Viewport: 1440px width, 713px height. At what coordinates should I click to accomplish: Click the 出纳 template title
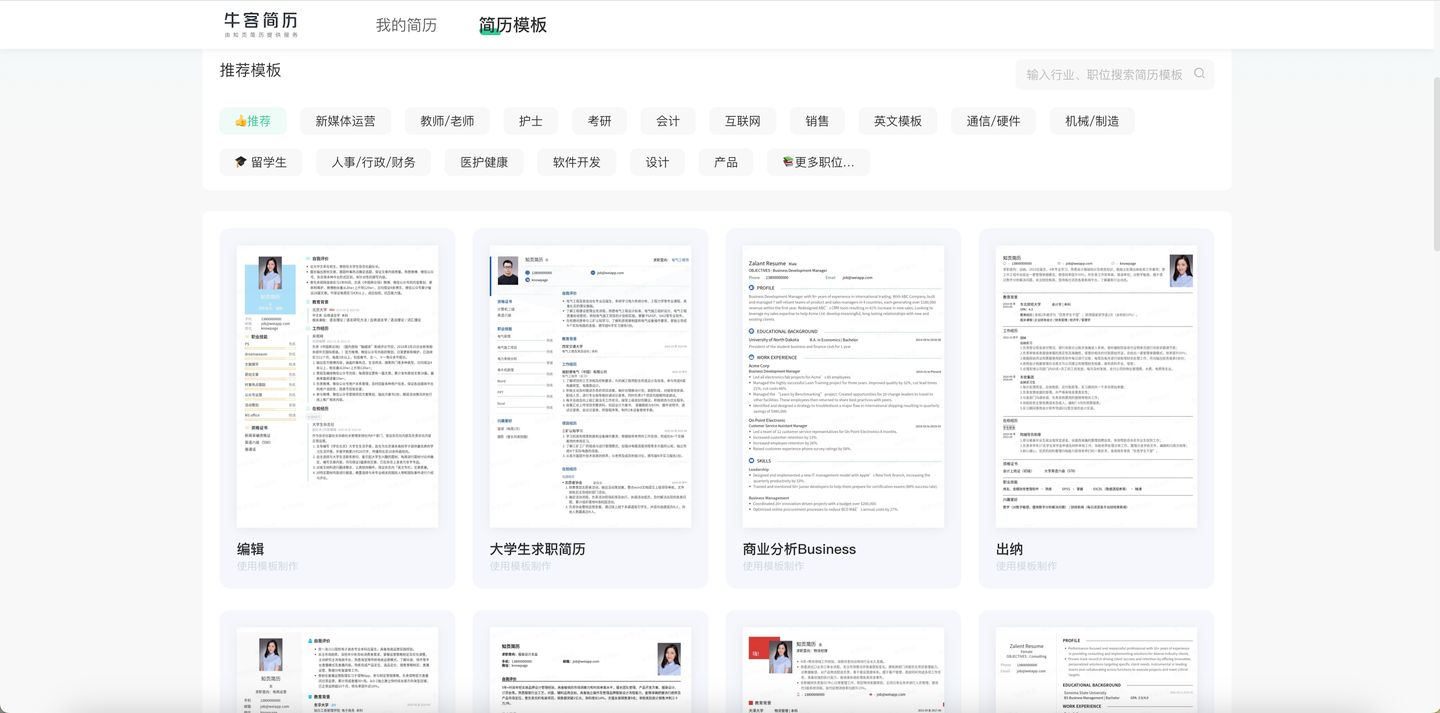point(1010,549)
